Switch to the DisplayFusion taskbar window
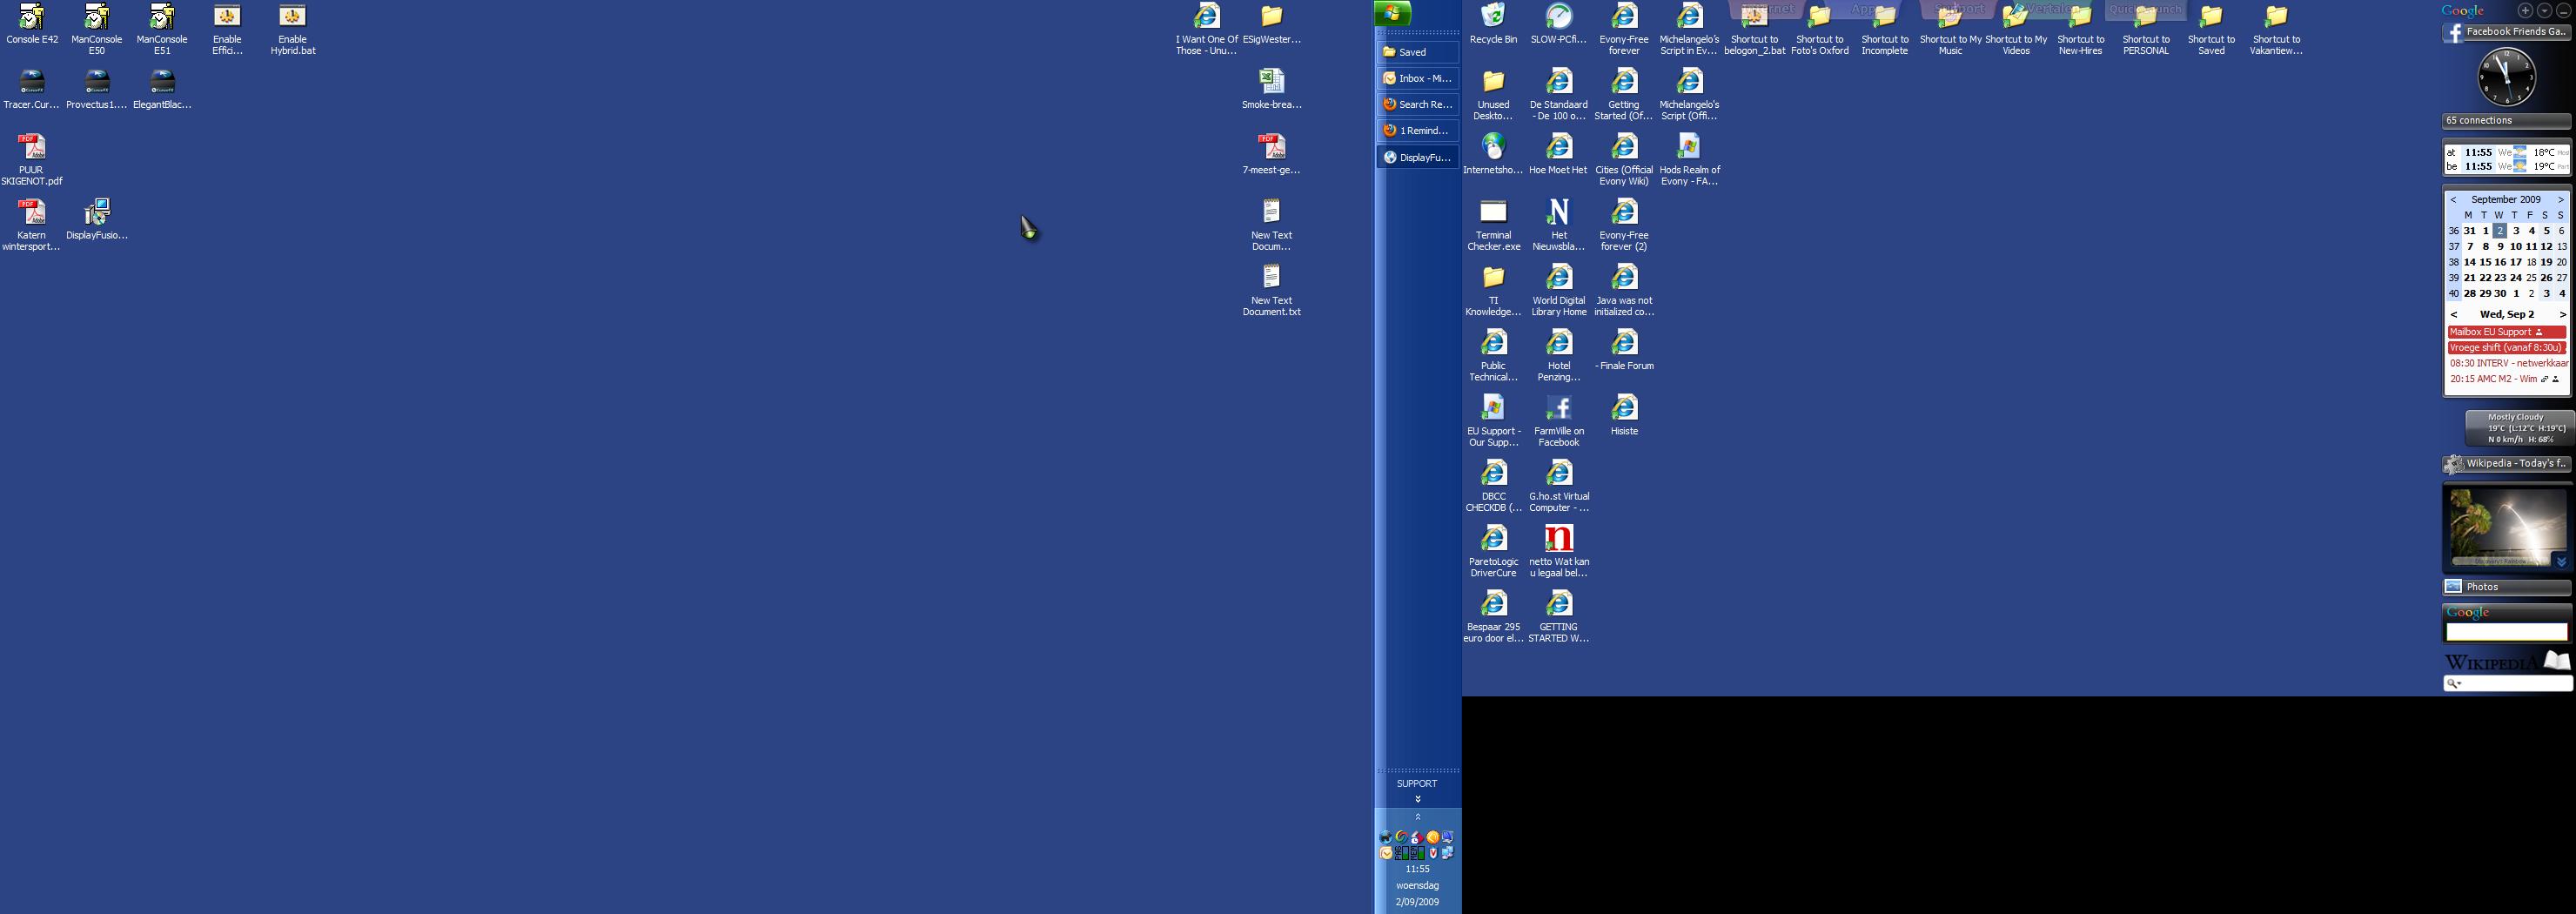 (1417, 157)
